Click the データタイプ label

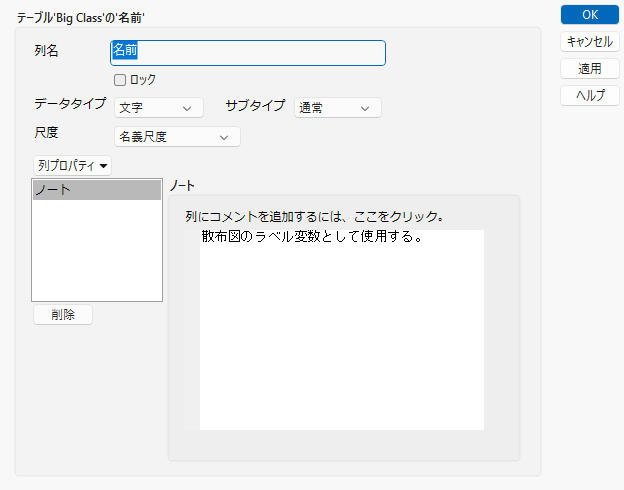tap(70, 104)
